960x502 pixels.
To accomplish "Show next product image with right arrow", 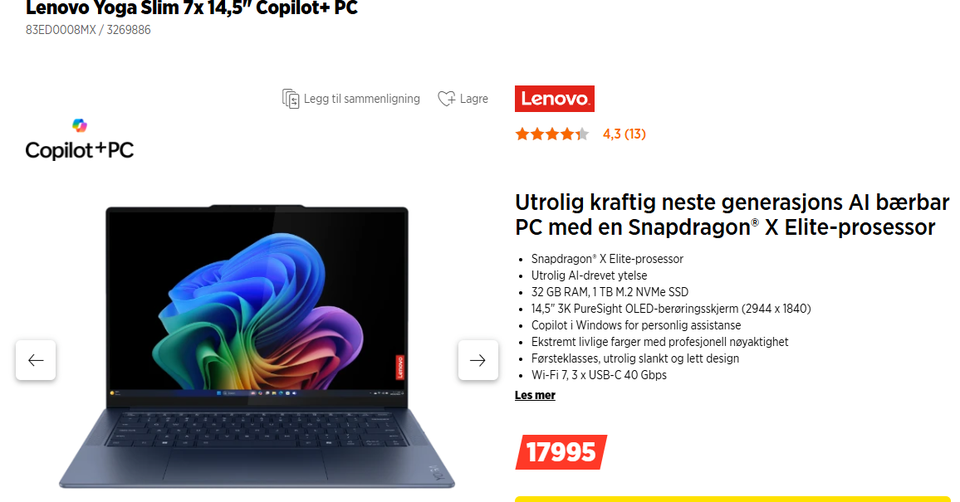I will click(x=478, y=360).
